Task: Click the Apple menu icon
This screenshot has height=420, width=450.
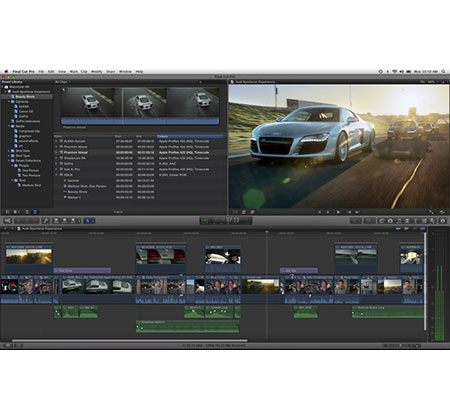Action: 6,71
